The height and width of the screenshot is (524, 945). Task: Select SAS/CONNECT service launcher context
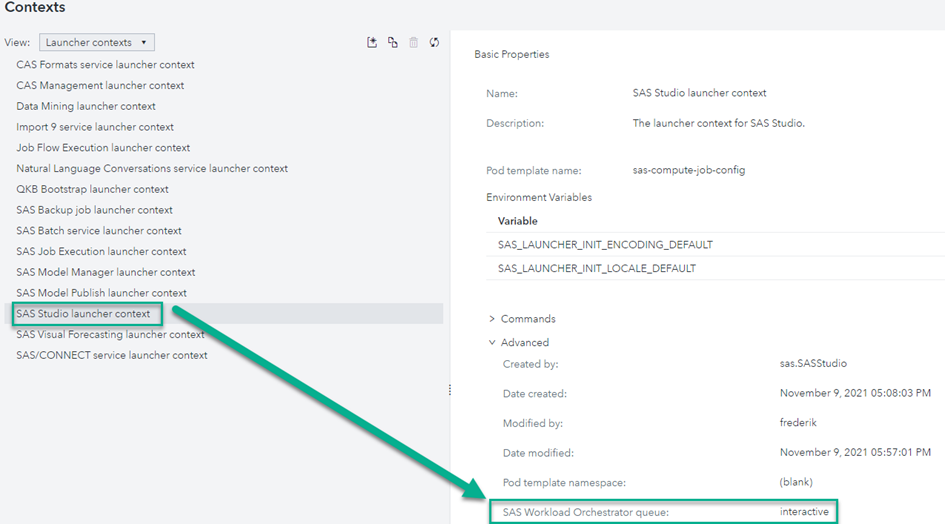111,355
